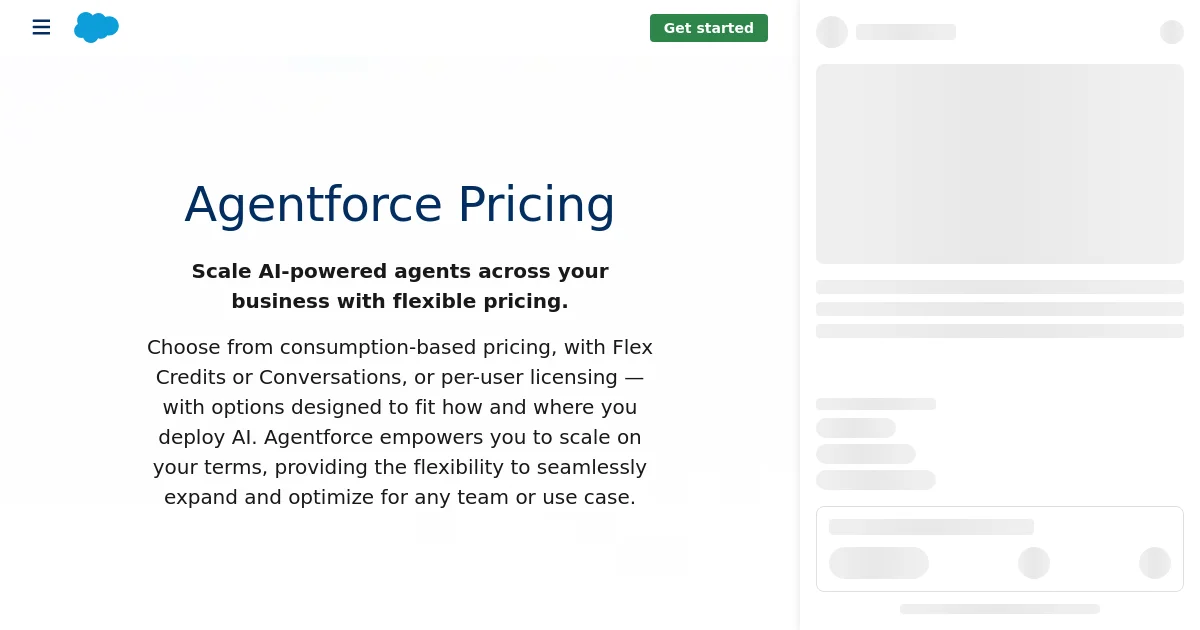Click the footer loading bar beneath the bottom card
This screenshot has height=630, width=1200.
(1000, 609)
